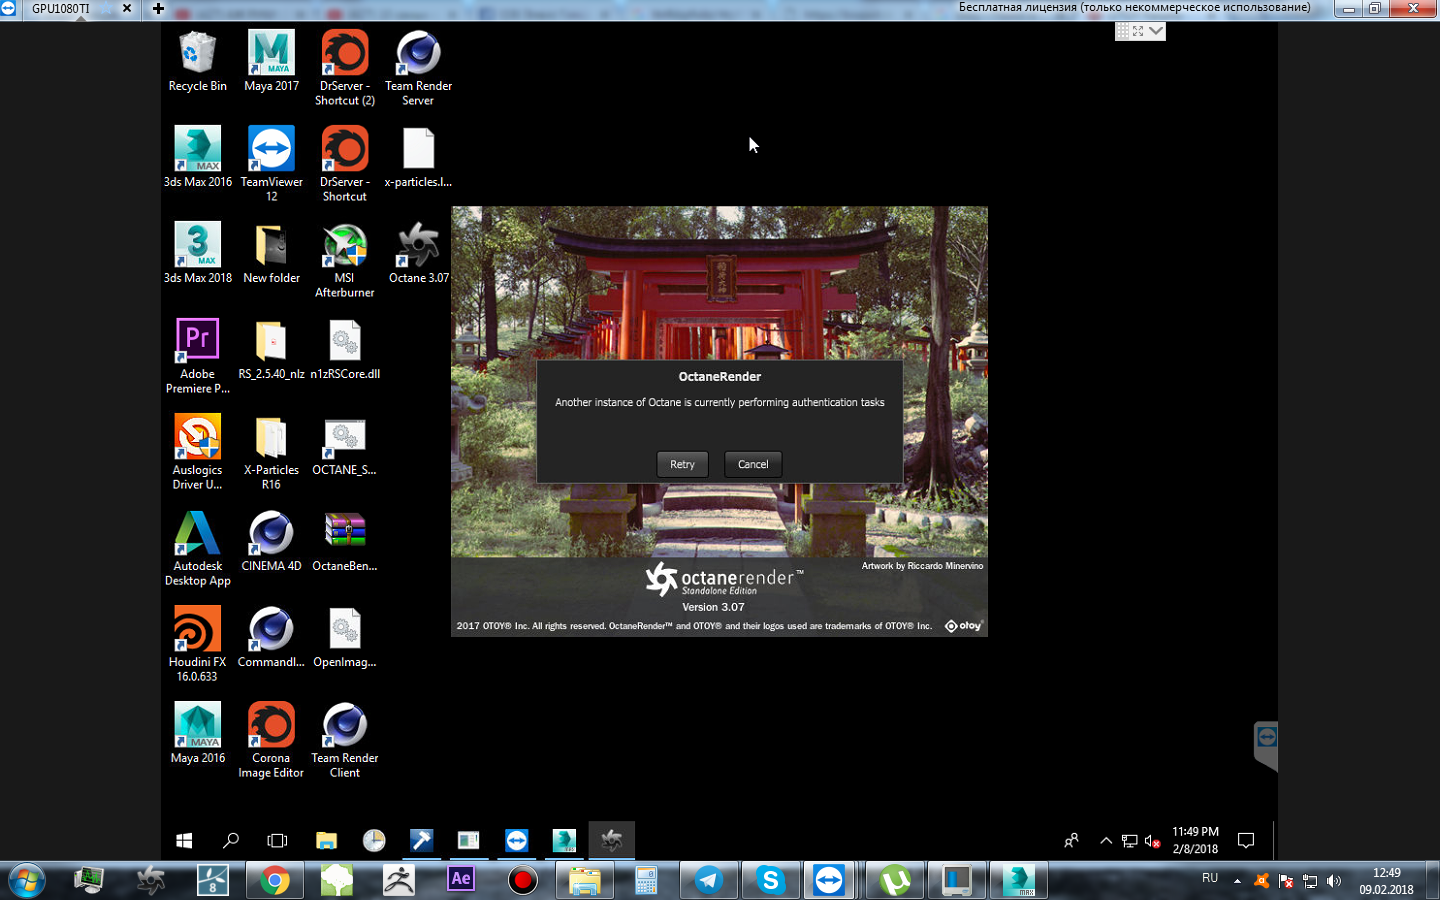Select the OpenImag... file icon
Screen dimensions: 1440x900
pos(345,637)
